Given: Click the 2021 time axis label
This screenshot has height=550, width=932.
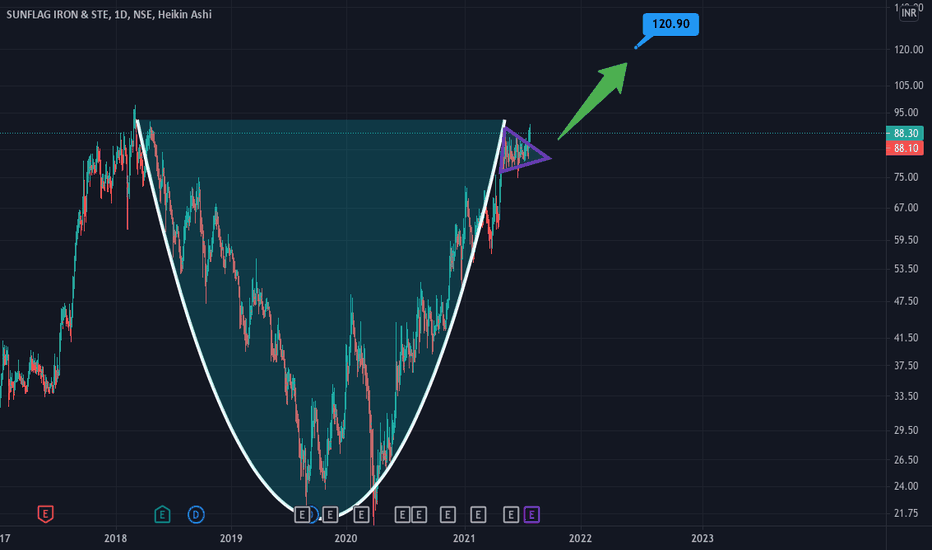Looking at the screenshot, I should [x=464, y=539].
